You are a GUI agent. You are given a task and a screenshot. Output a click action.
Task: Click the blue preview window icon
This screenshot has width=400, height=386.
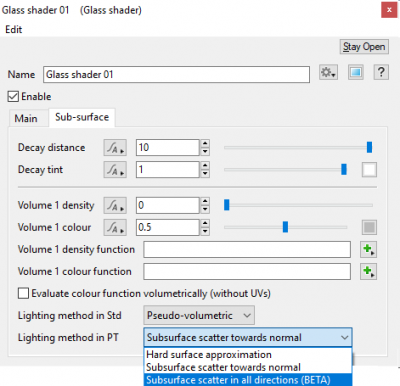click(x=355, y=72)
